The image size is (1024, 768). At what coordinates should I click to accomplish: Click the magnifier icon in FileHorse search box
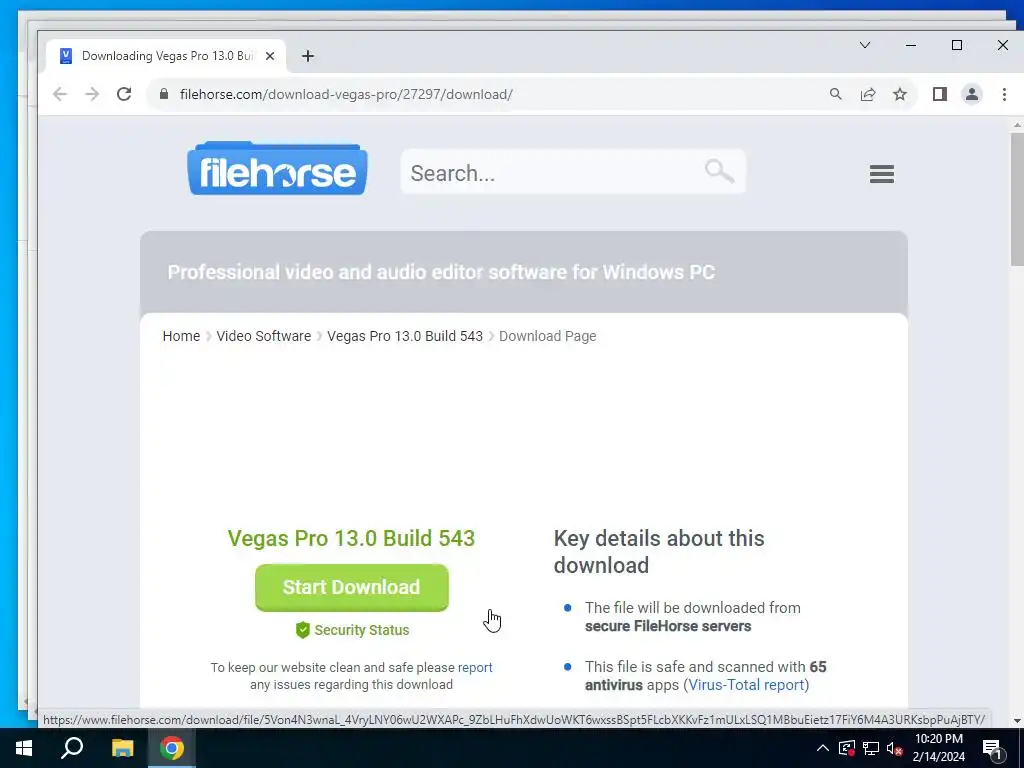click(719, 171)
